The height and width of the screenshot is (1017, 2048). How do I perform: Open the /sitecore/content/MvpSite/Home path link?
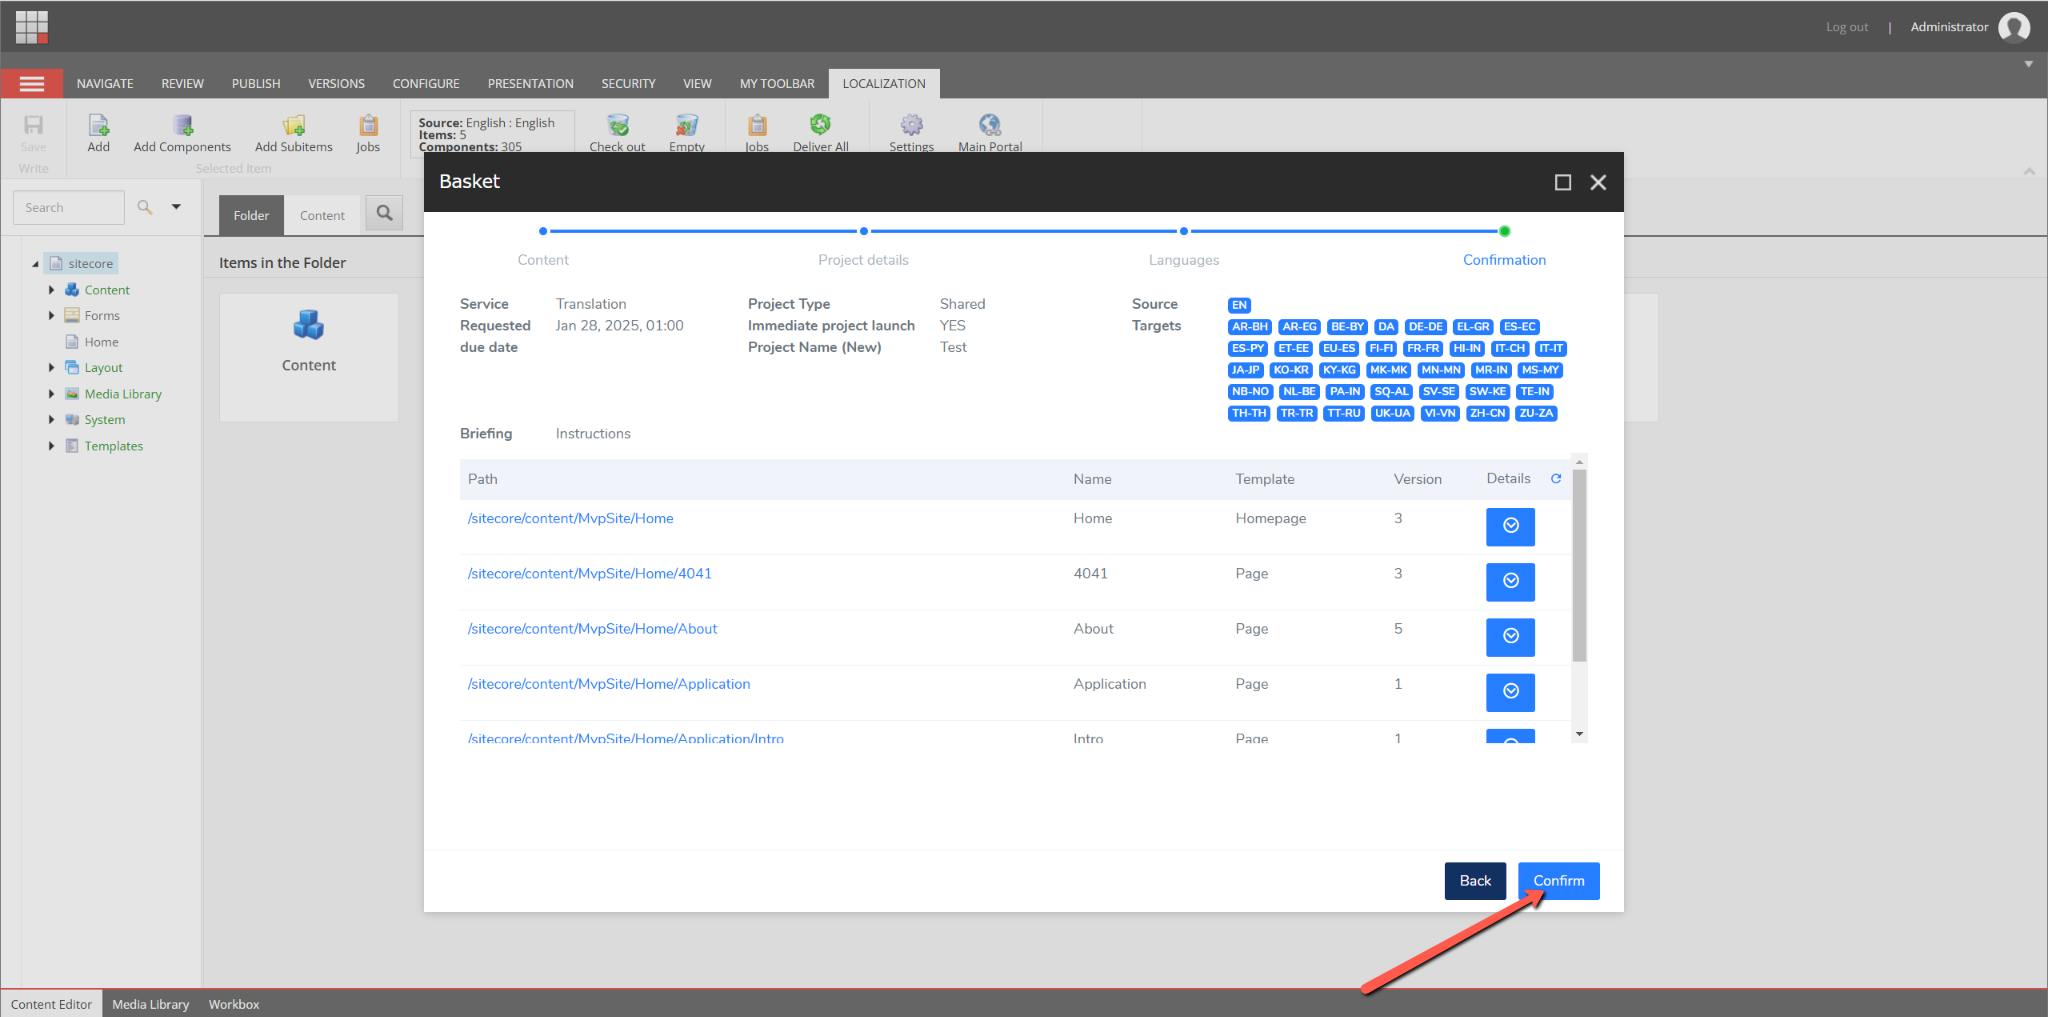tap(571, 518)
